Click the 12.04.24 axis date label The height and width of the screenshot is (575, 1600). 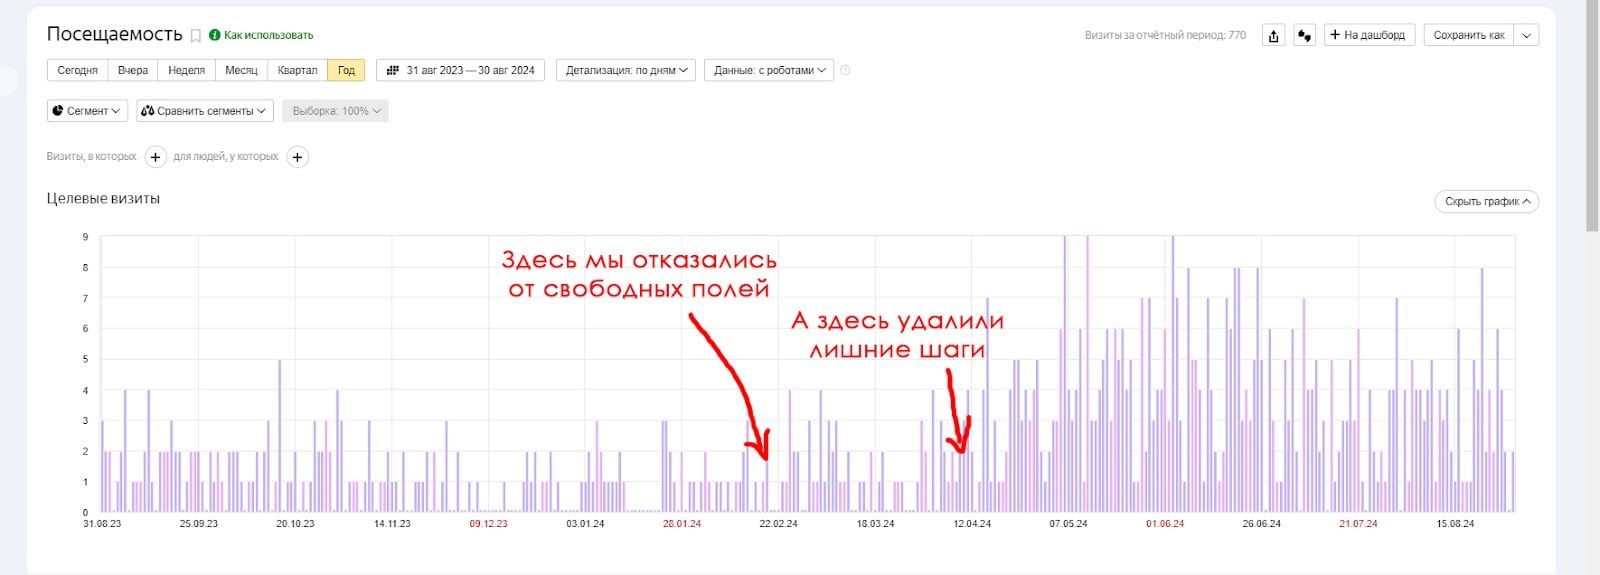coord(972,524)
